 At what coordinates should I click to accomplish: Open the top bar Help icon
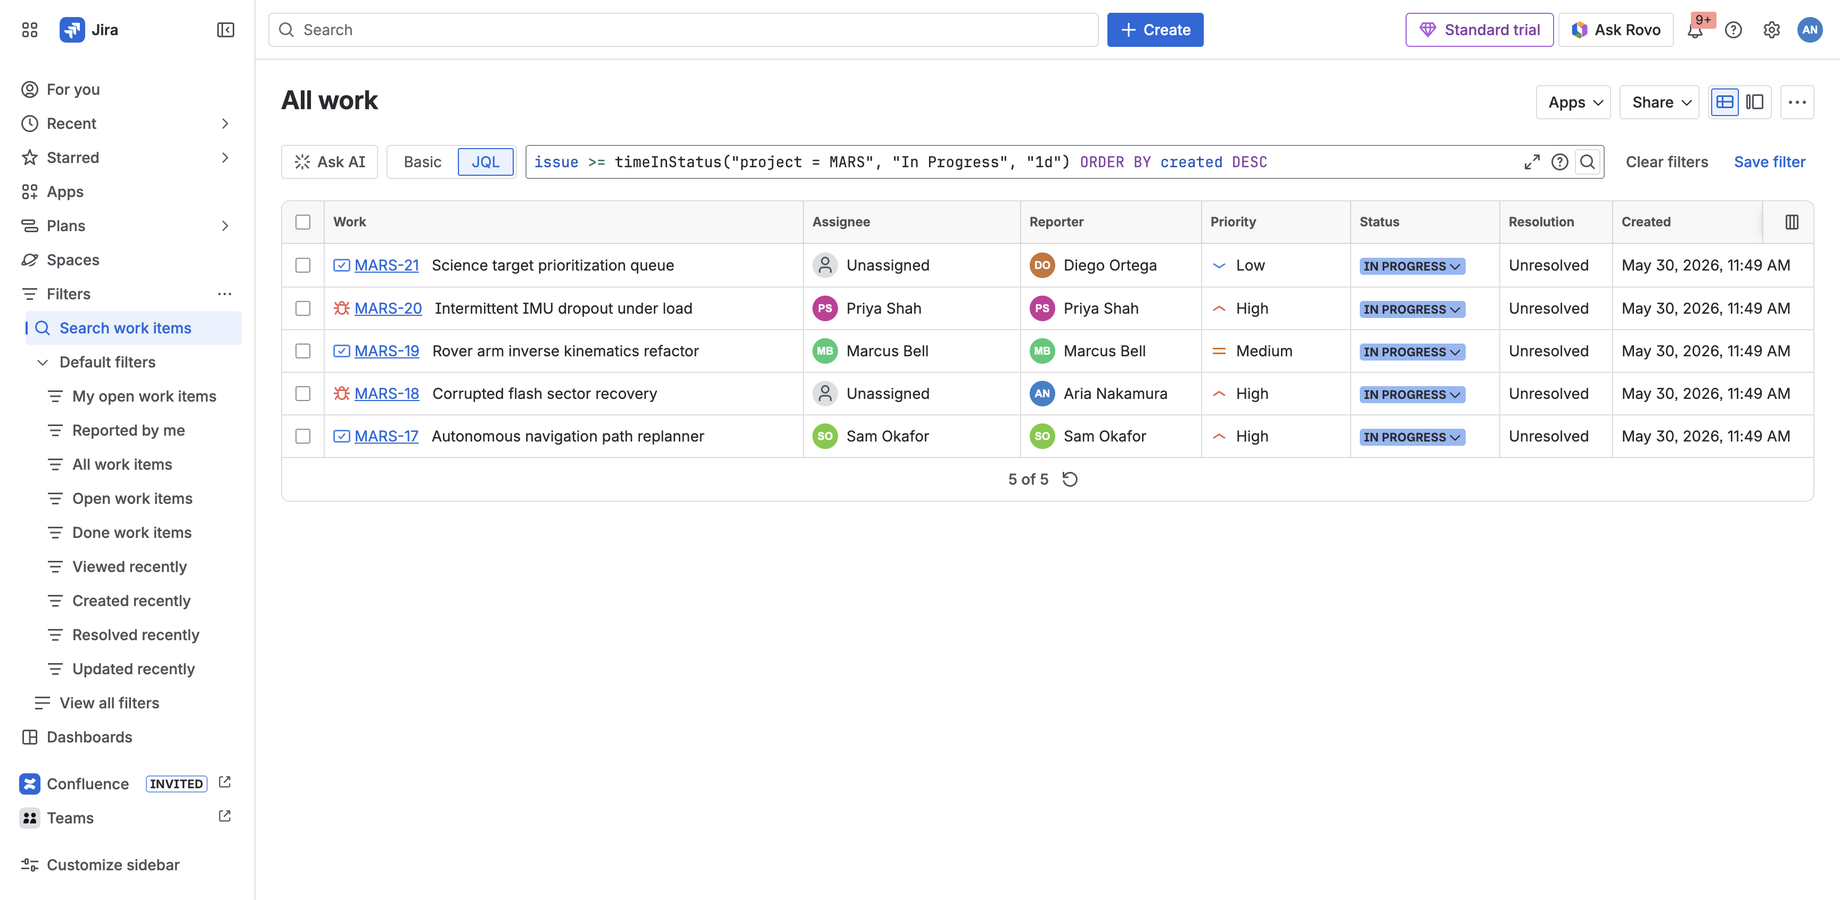coord(1734,30)
